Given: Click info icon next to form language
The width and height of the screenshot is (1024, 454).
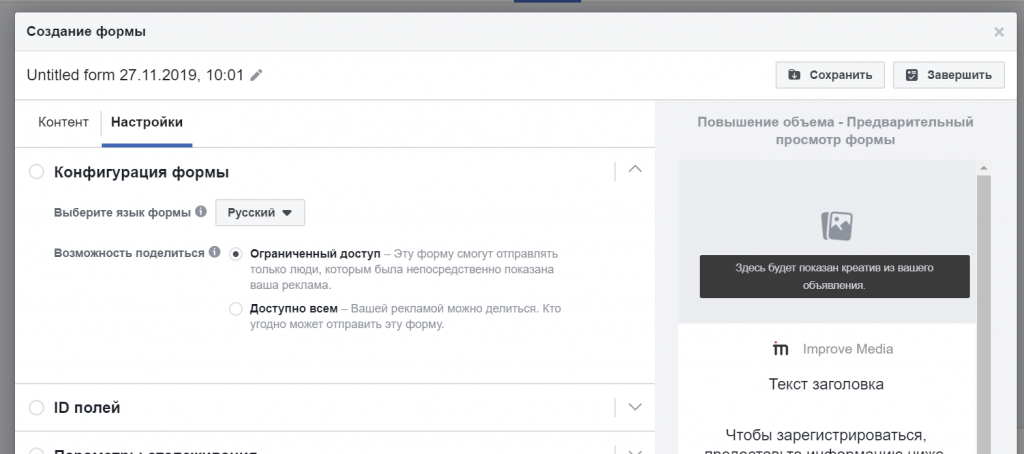Looking at the screenshot, I should tap(201, 212).
